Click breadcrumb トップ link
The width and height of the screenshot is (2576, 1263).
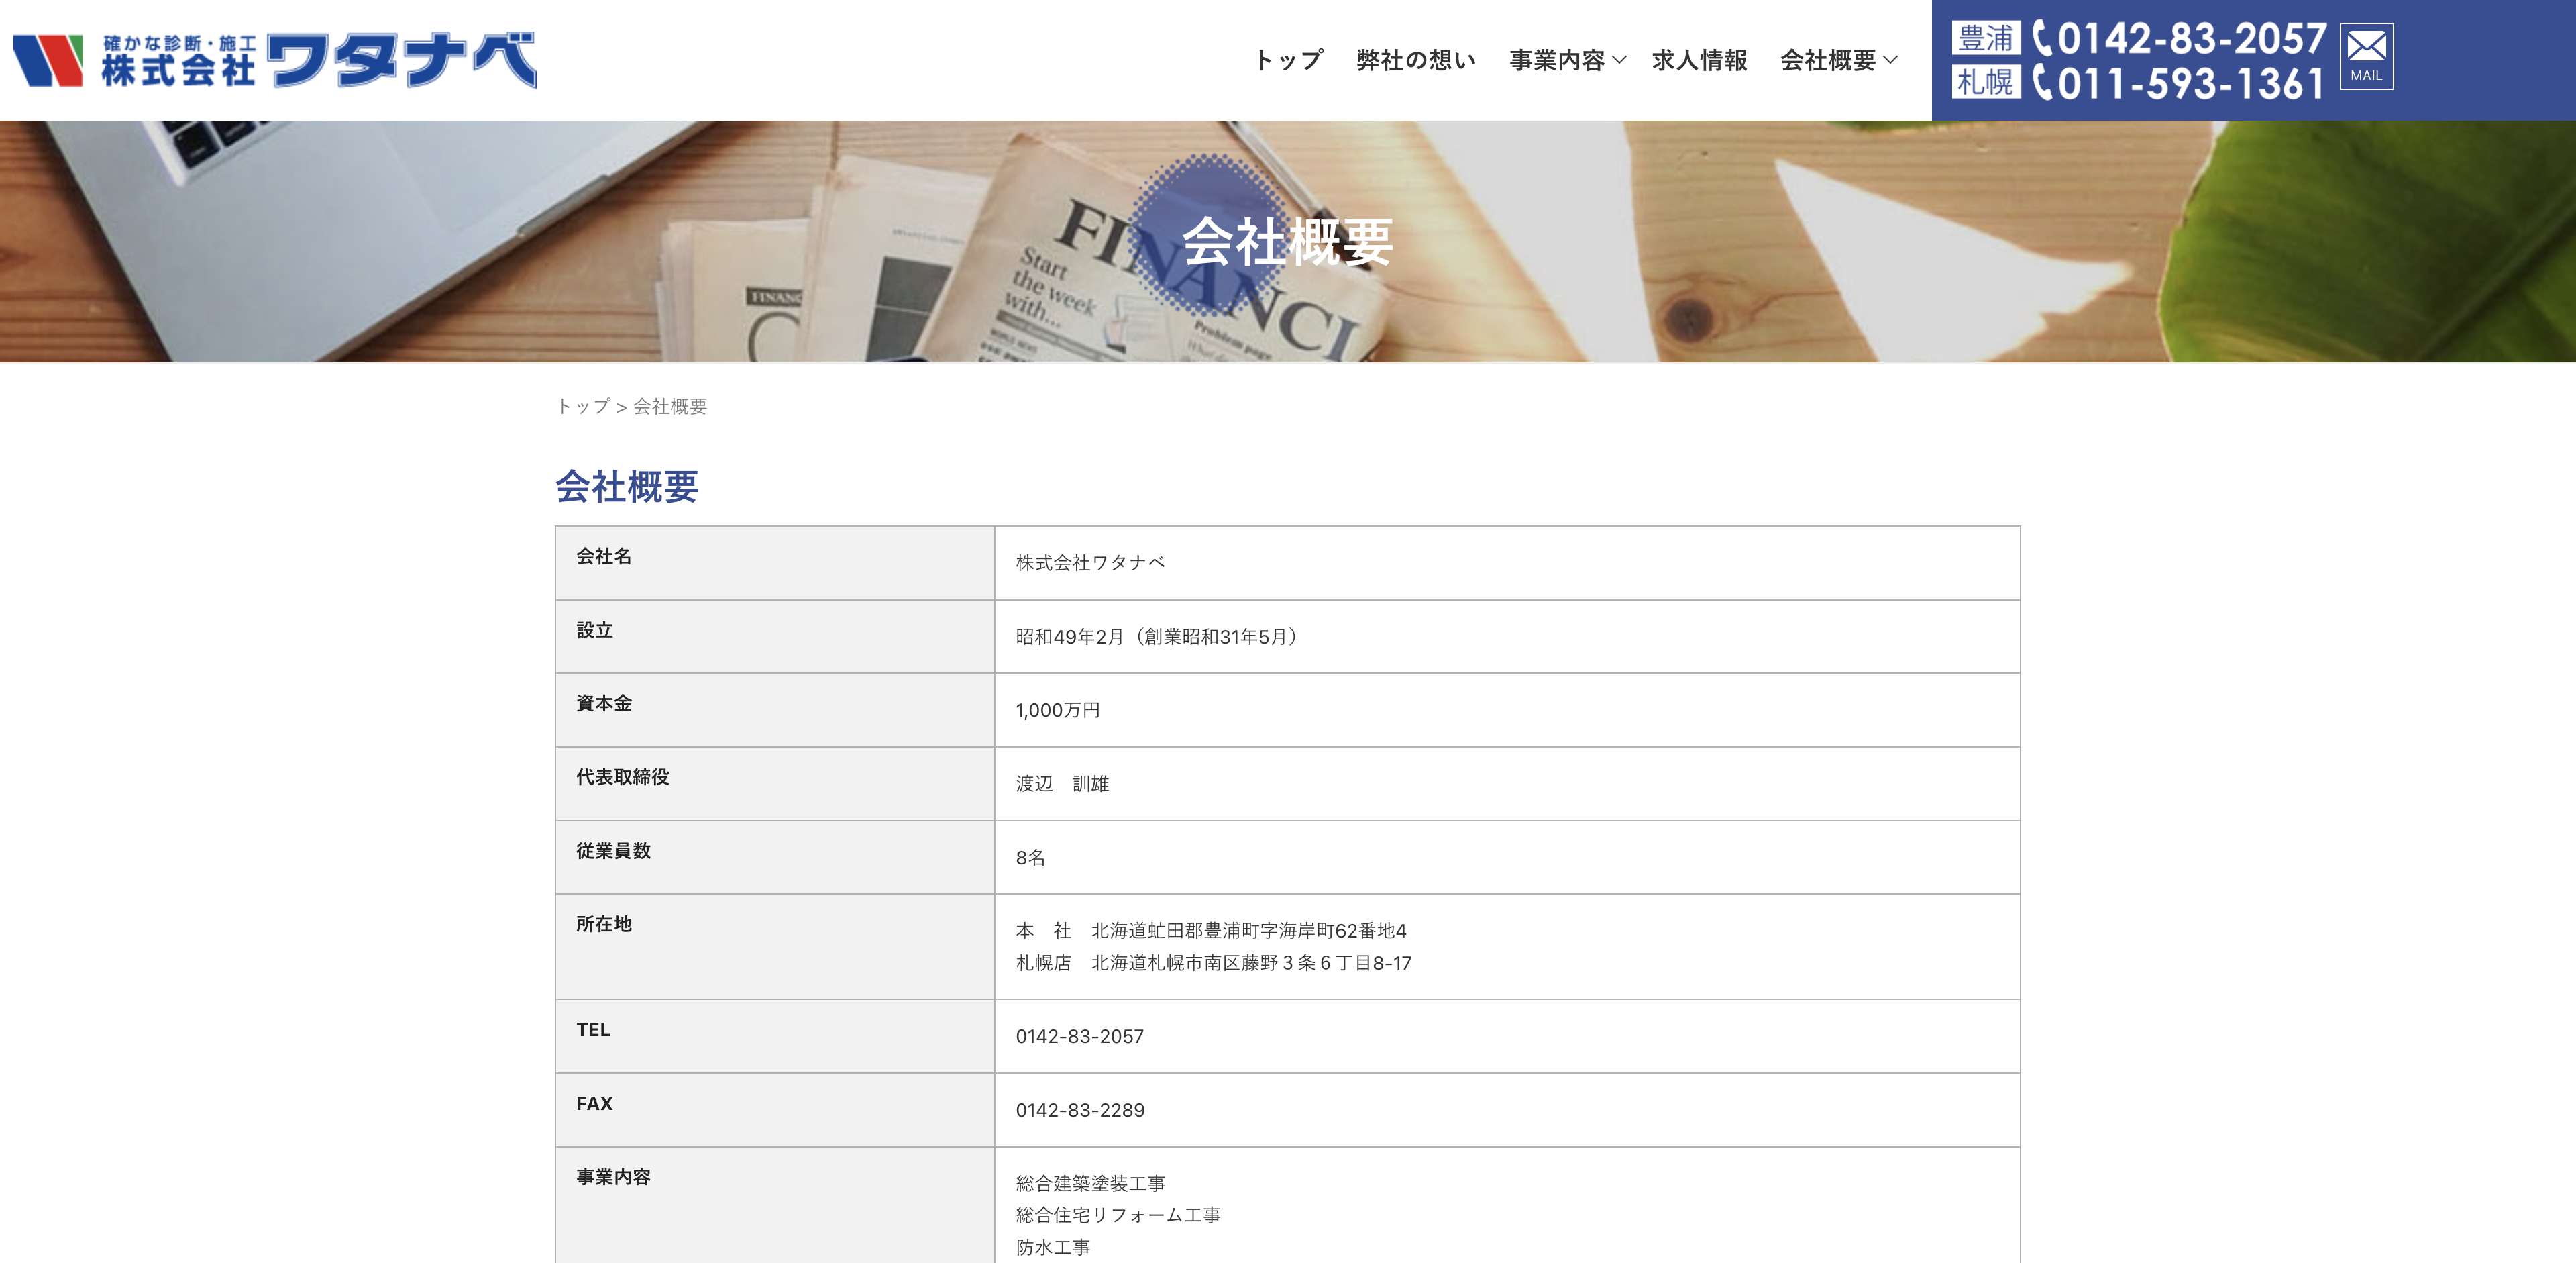[x=583, y=406]
